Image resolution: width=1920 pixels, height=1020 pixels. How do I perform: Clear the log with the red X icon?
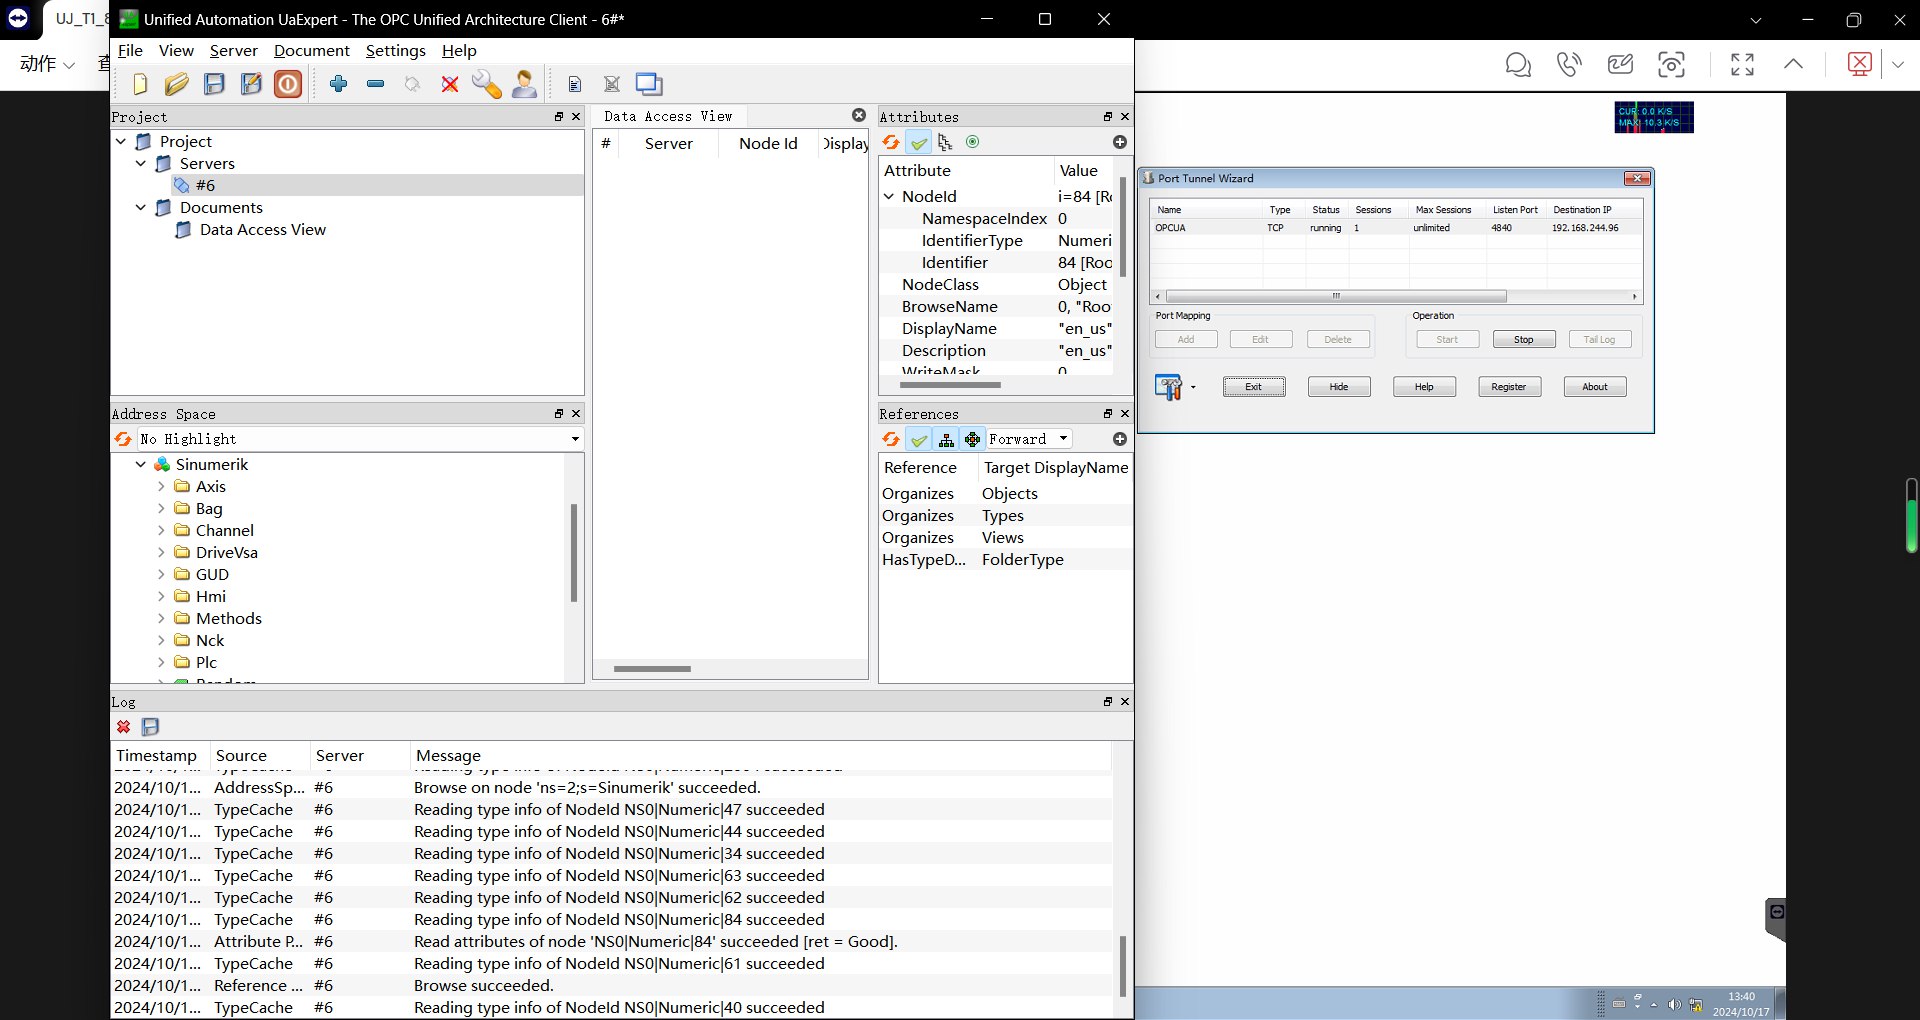[x=123, y=727]
